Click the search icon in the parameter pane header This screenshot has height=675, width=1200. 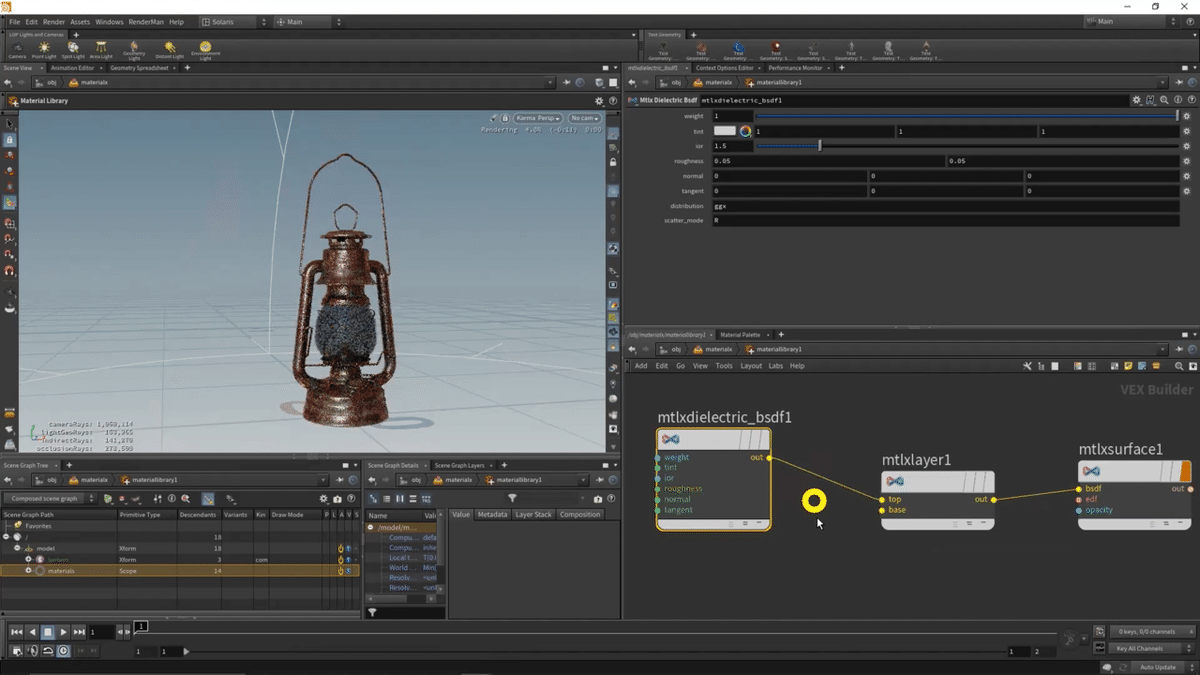[1164, 100]
